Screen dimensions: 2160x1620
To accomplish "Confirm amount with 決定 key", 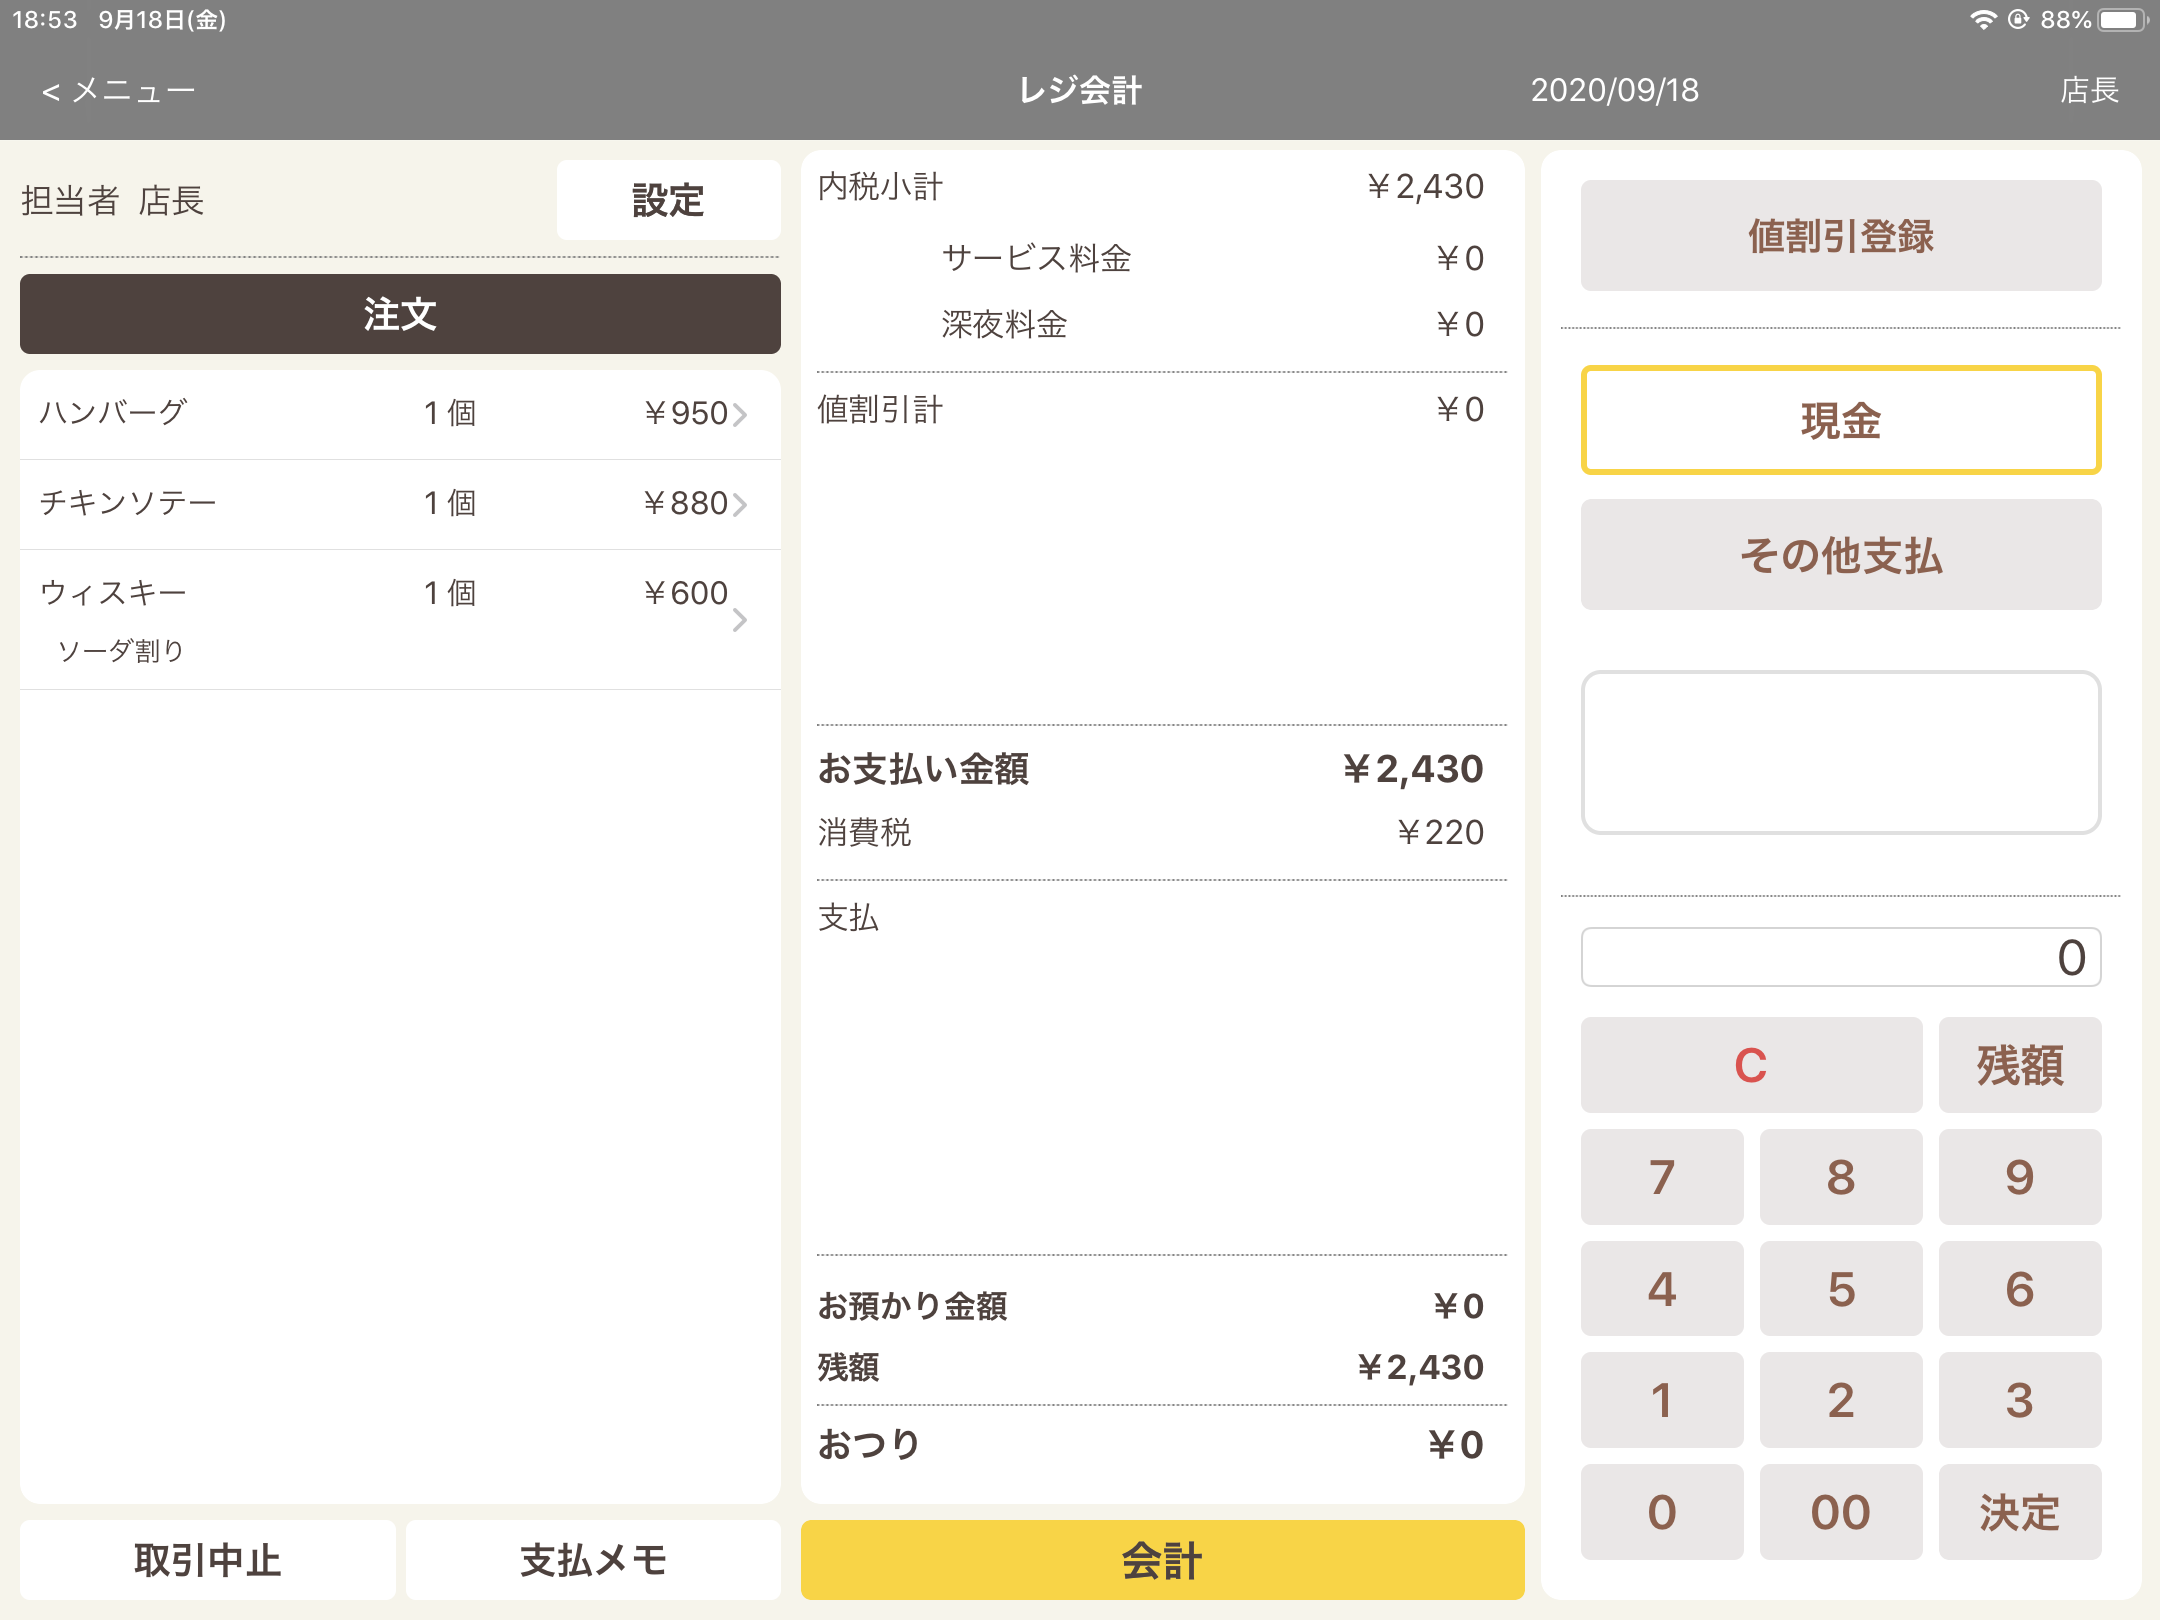I will (x=2019, y=1512).
